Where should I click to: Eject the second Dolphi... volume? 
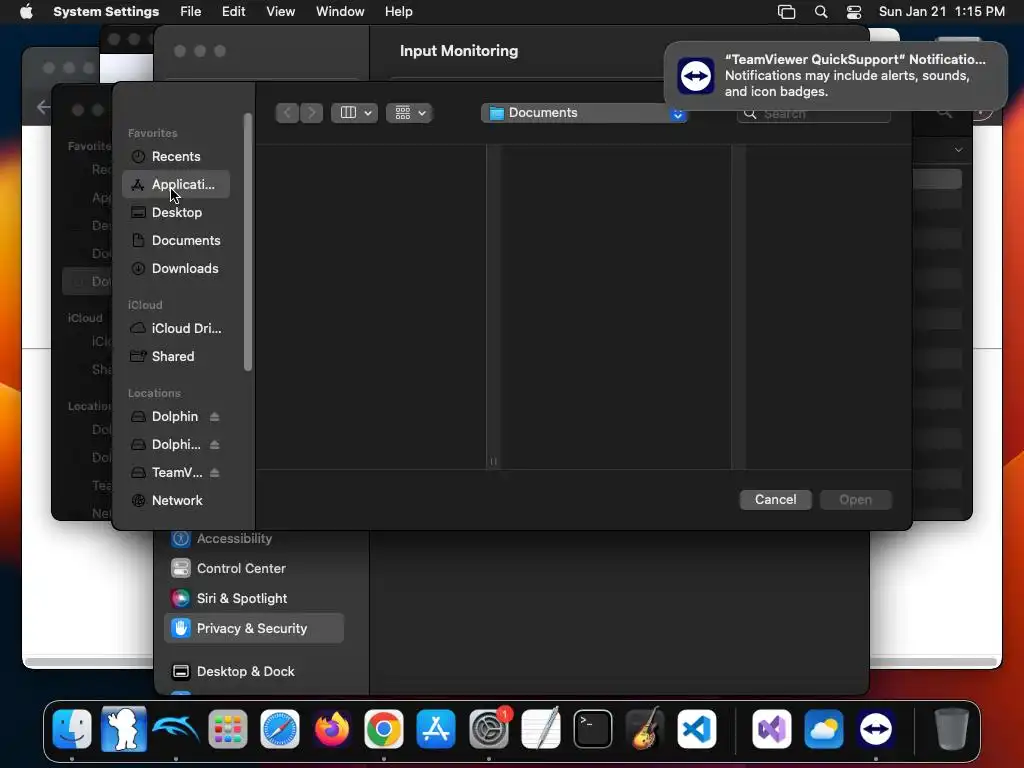(214, 445)
